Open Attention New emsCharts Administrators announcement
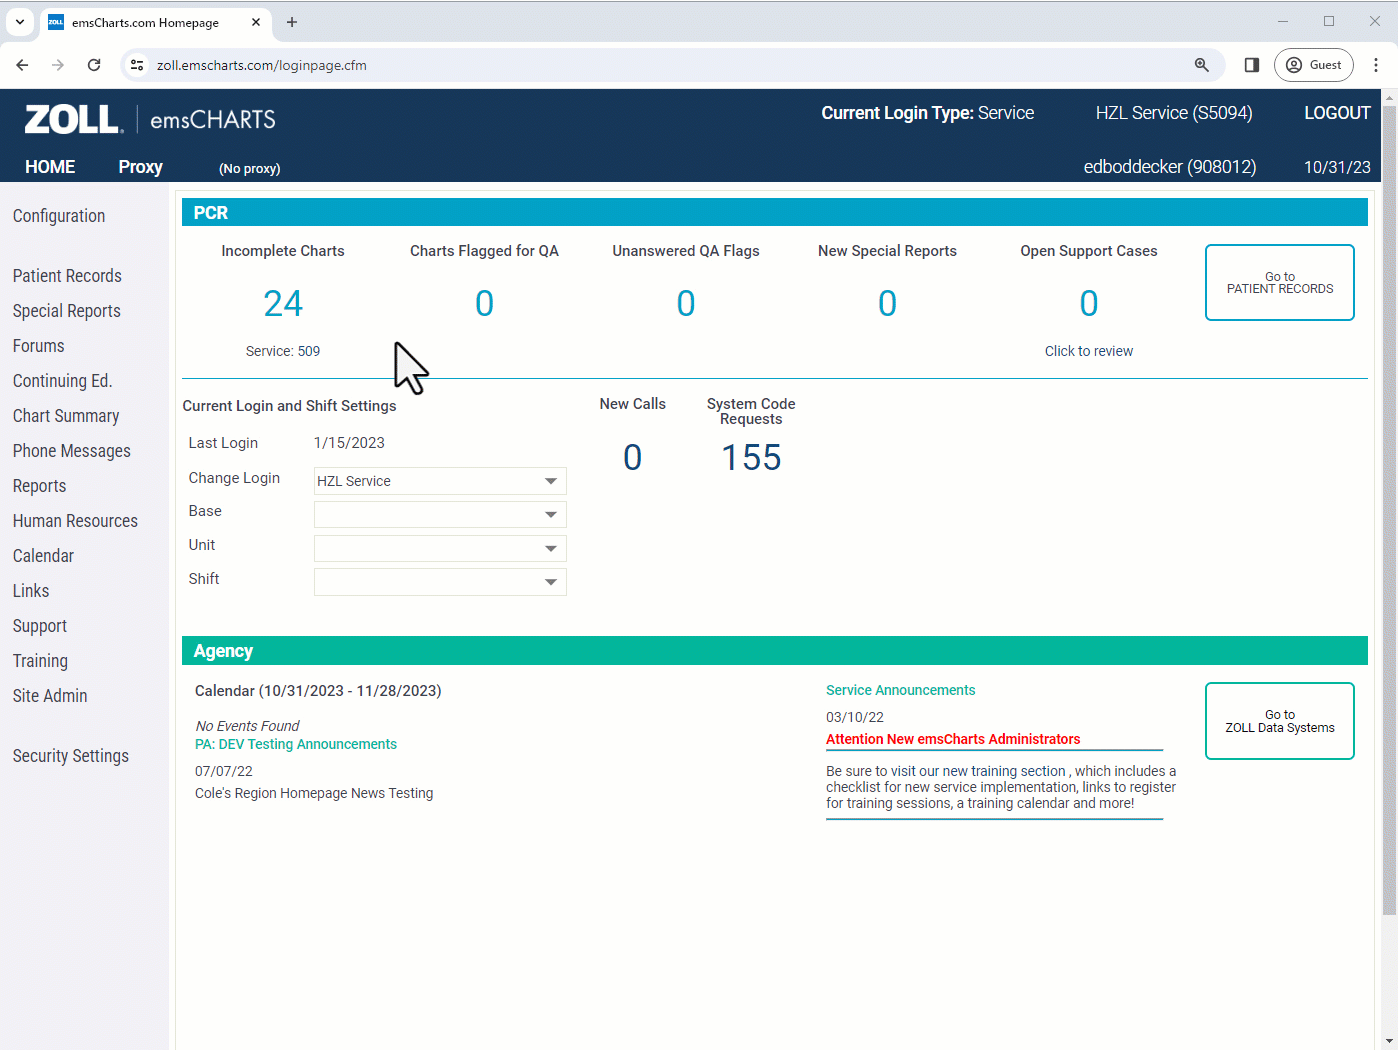The image size is (1398, 1050). (x=953, y=739)
